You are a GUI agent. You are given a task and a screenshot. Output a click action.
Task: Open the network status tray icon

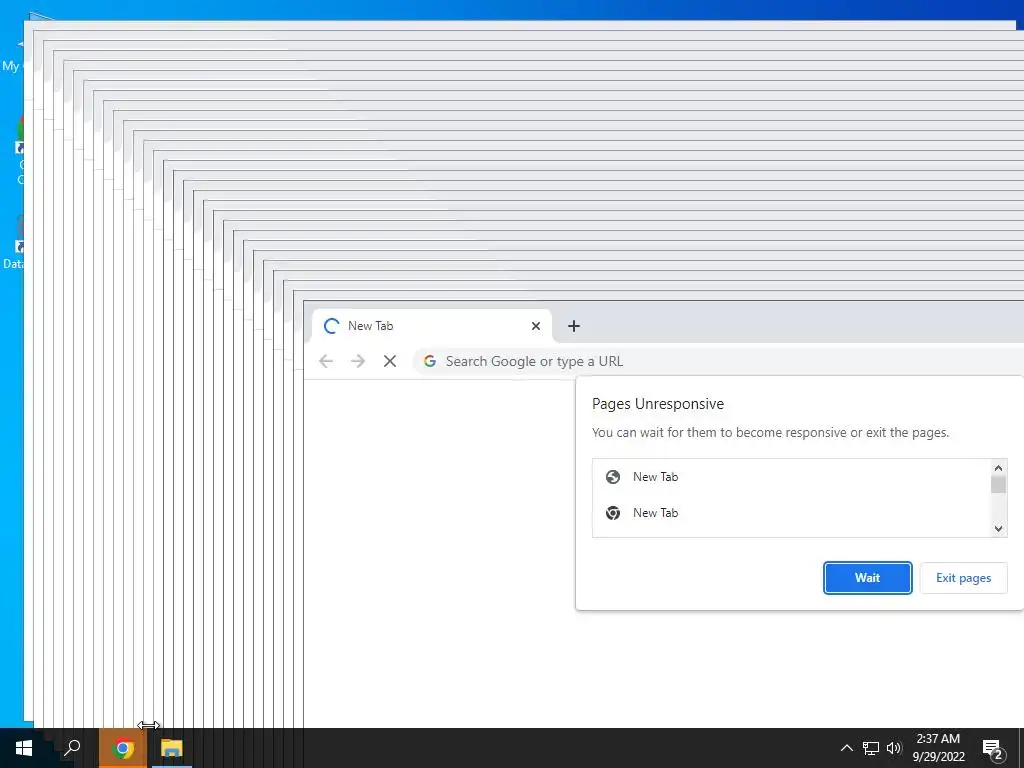pyautogui.click(x=871, y=748)
